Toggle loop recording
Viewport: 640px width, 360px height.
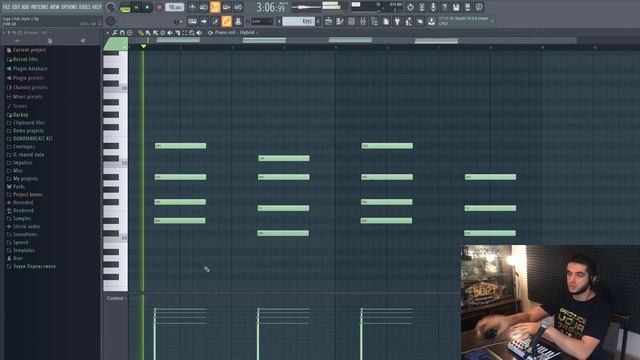click(238, 7)
